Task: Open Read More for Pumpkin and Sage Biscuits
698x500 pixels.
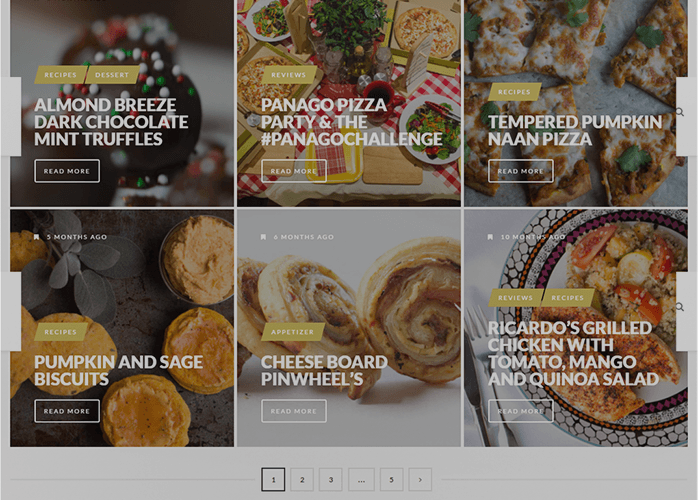Action: pyautogui.click(x=67, y=411)
